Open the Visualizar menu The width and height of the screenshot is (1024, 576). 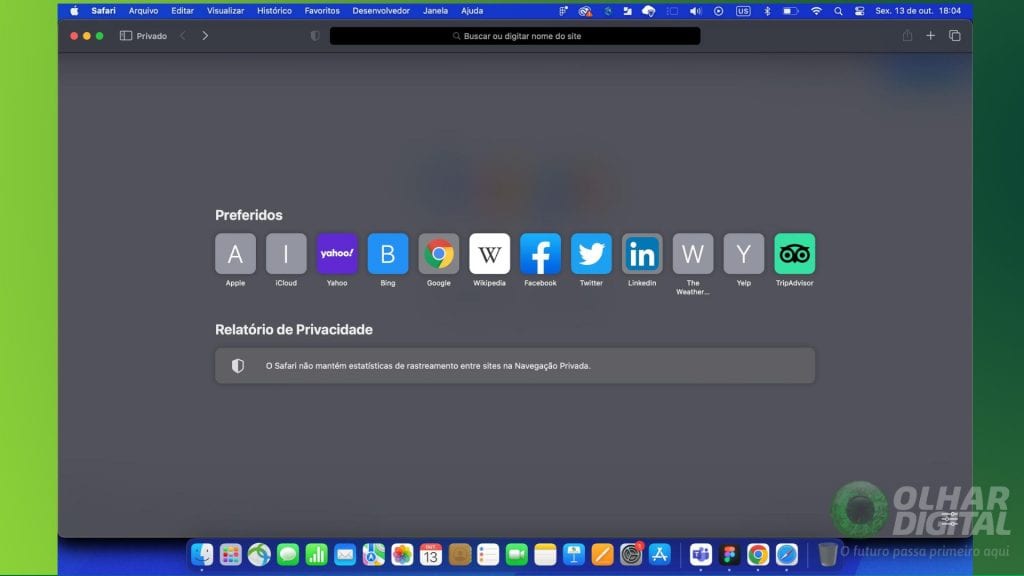[225, 10]
